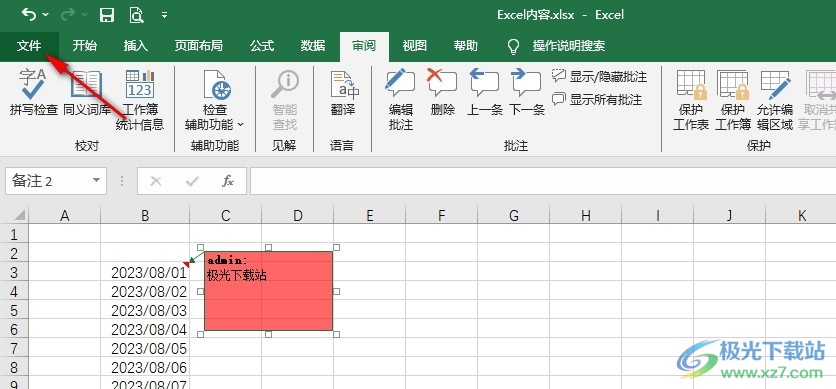Screen dimensions: 836x389
Task: Click 保护工作表 protect sheet icon
Action: [691, 100]
